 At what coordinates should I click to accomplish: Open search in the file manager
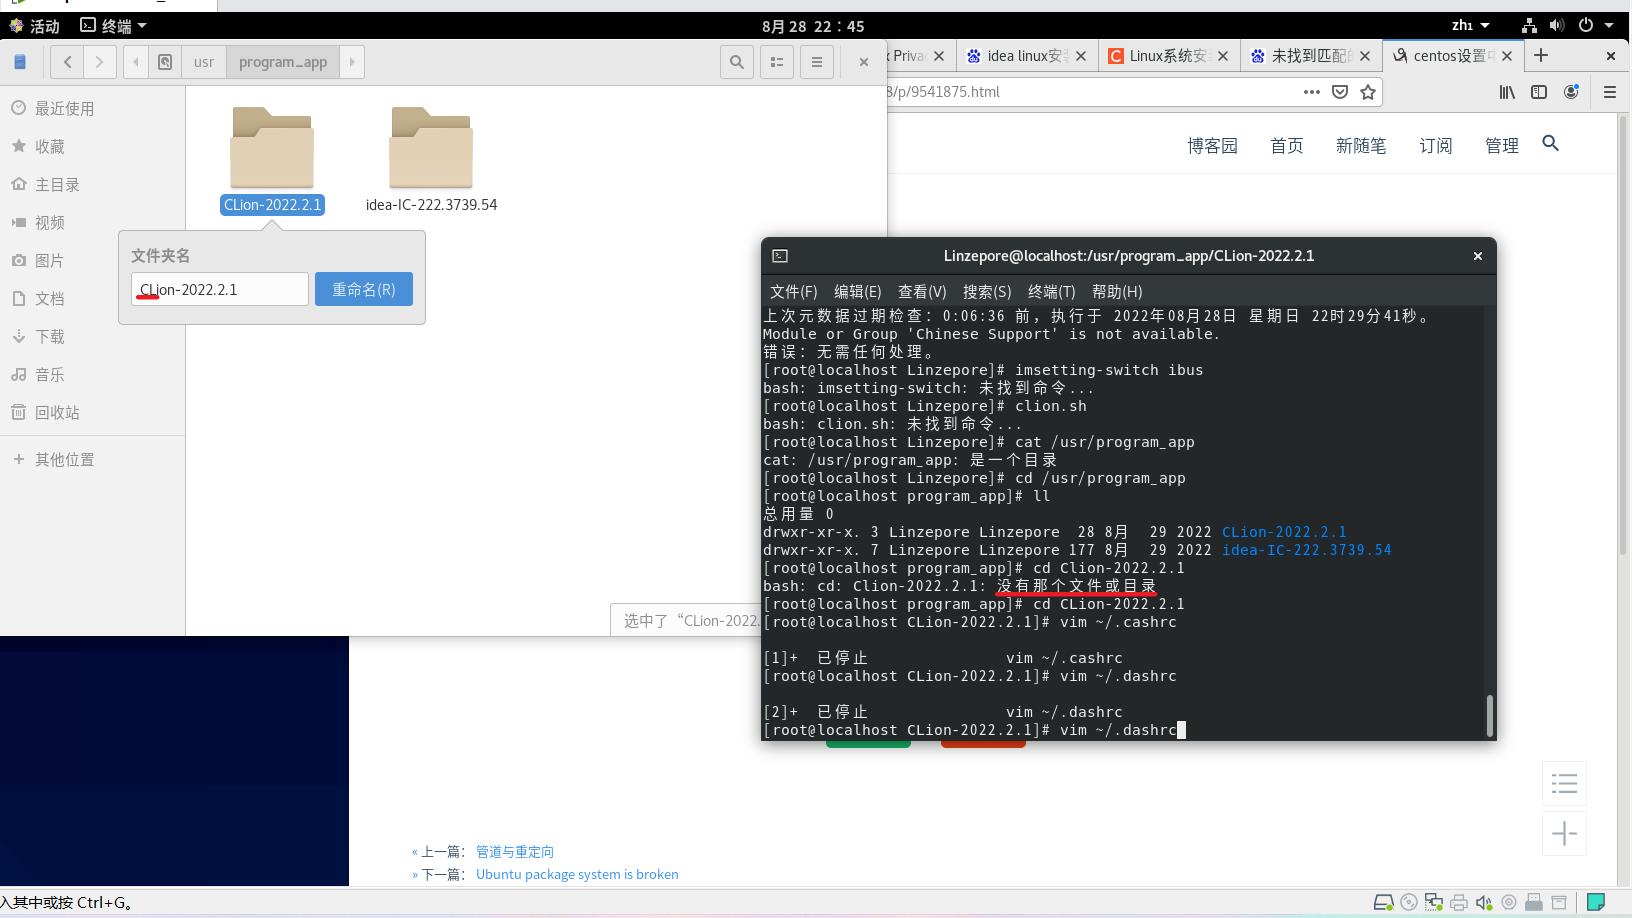(737, 62)
